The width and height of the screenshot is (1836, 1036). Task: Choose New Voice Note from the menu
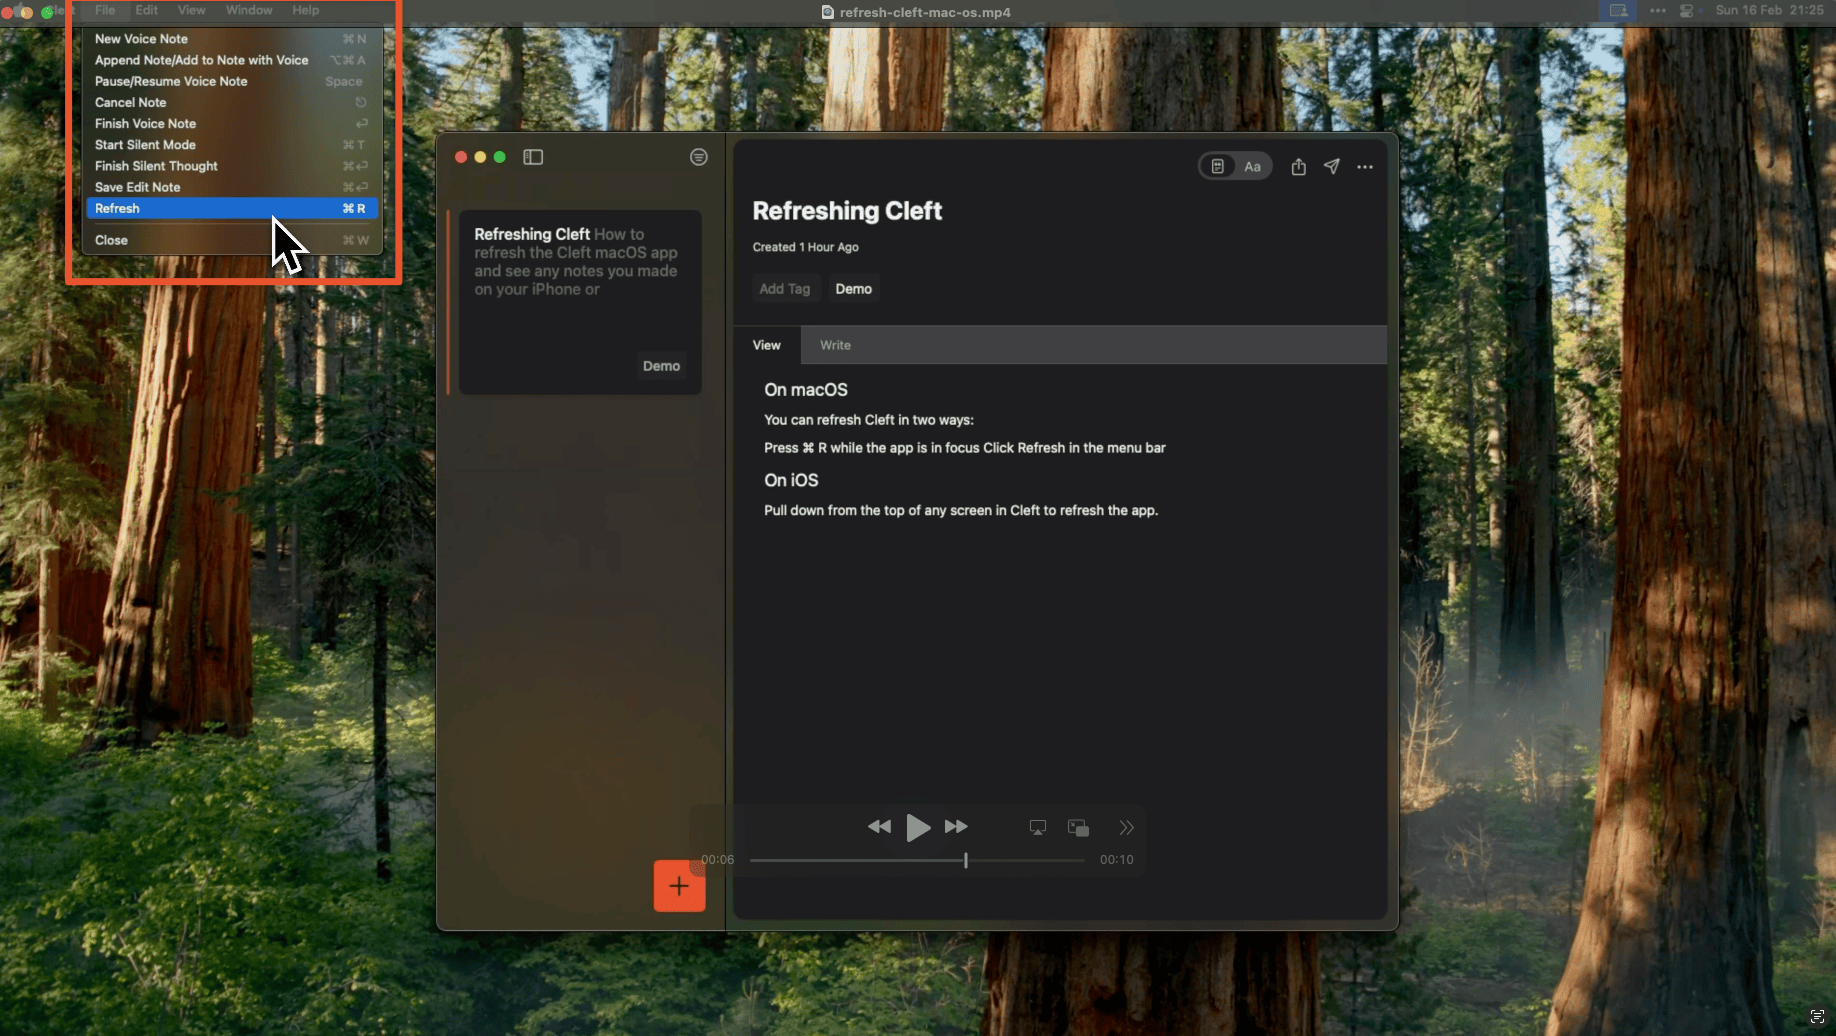click(x=141, y=38)
